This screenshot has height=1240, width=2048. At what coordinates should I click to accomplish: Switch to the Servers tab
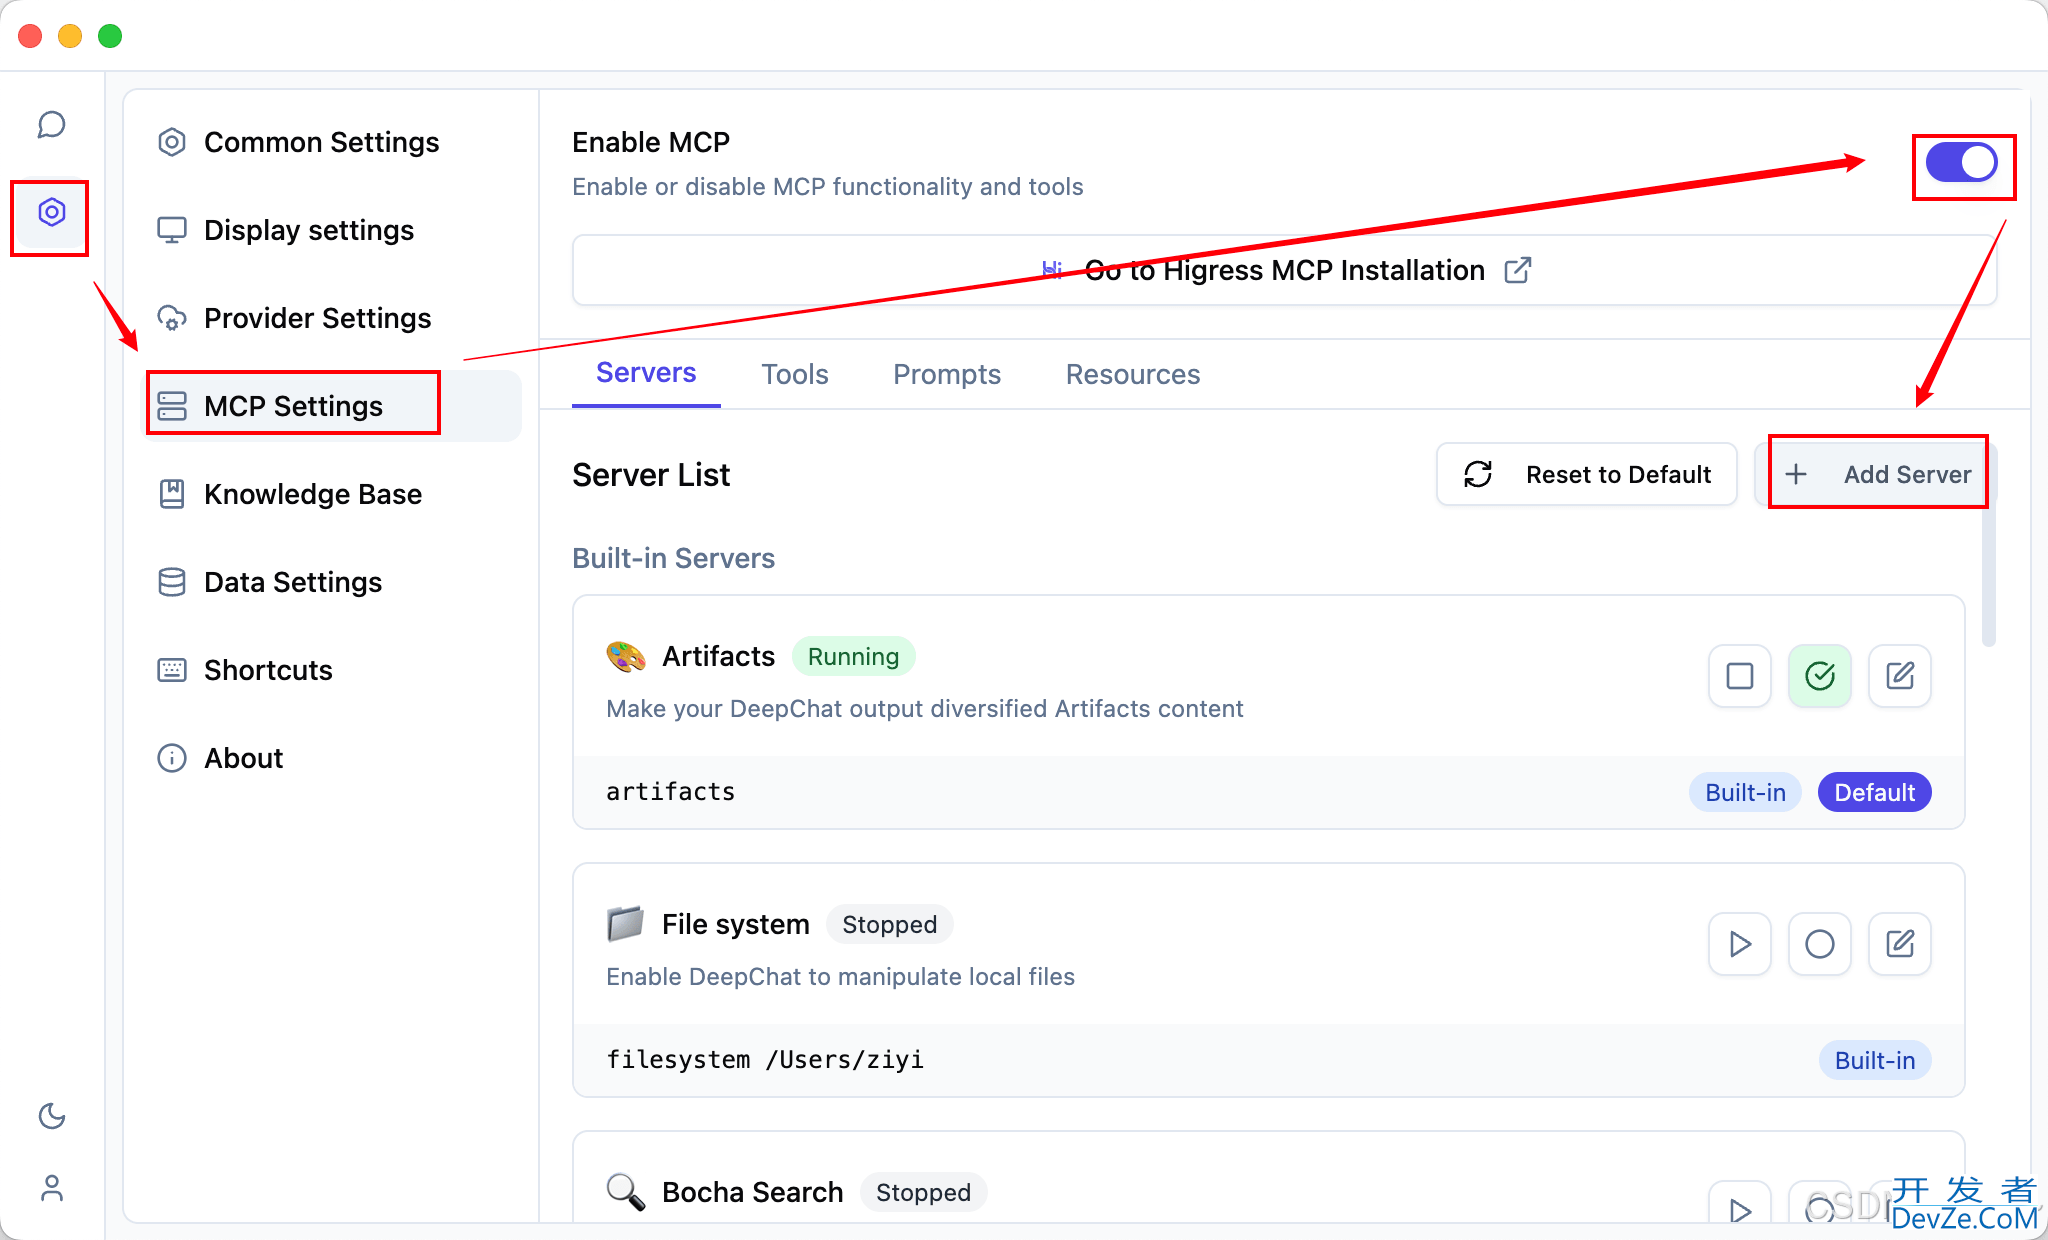(x=646, y=373)
